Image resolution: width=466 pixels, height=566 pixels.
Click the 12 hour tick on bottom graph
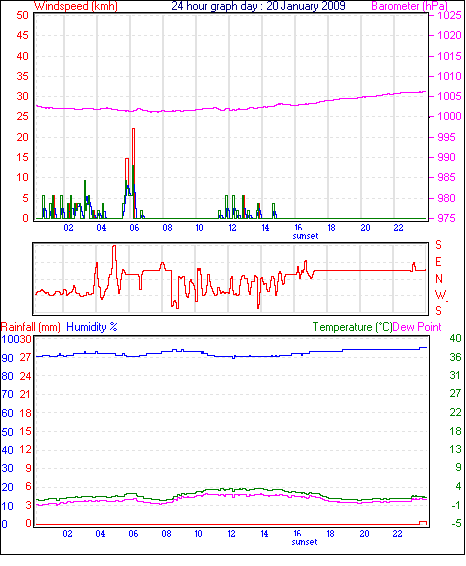coord(231,534)
